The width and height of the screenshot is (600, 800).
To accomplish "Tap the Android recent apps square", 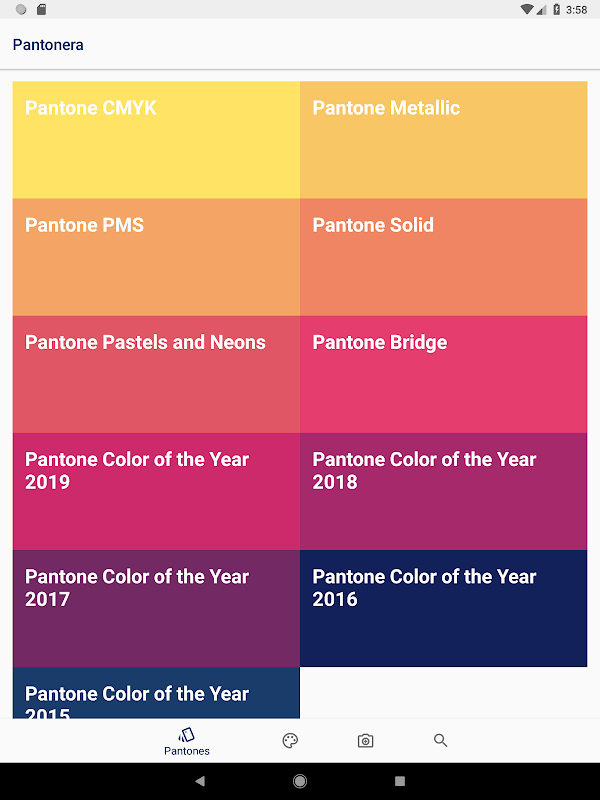I will tap(400, 781).
